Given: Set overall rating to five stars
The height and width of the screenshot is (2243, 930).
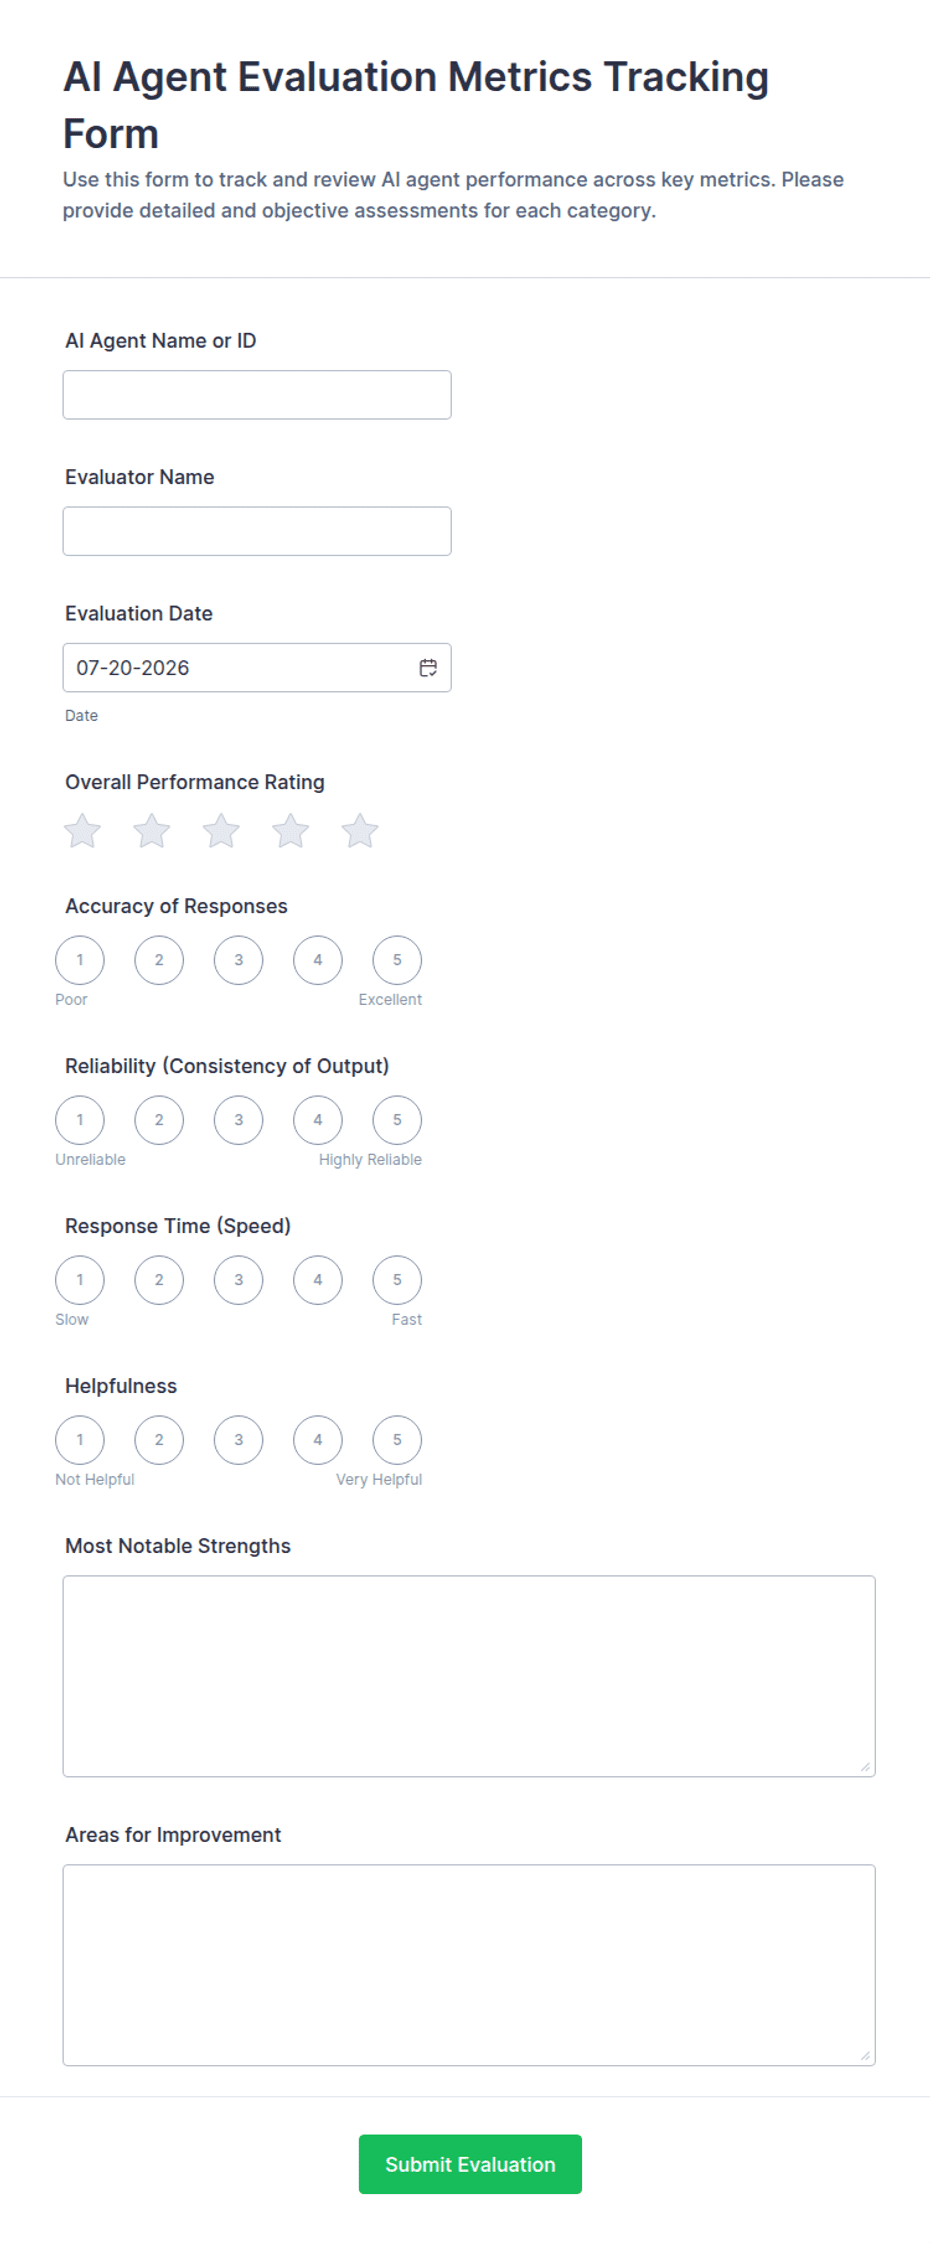Looking at the screenshot, I should tap(360, 831).
